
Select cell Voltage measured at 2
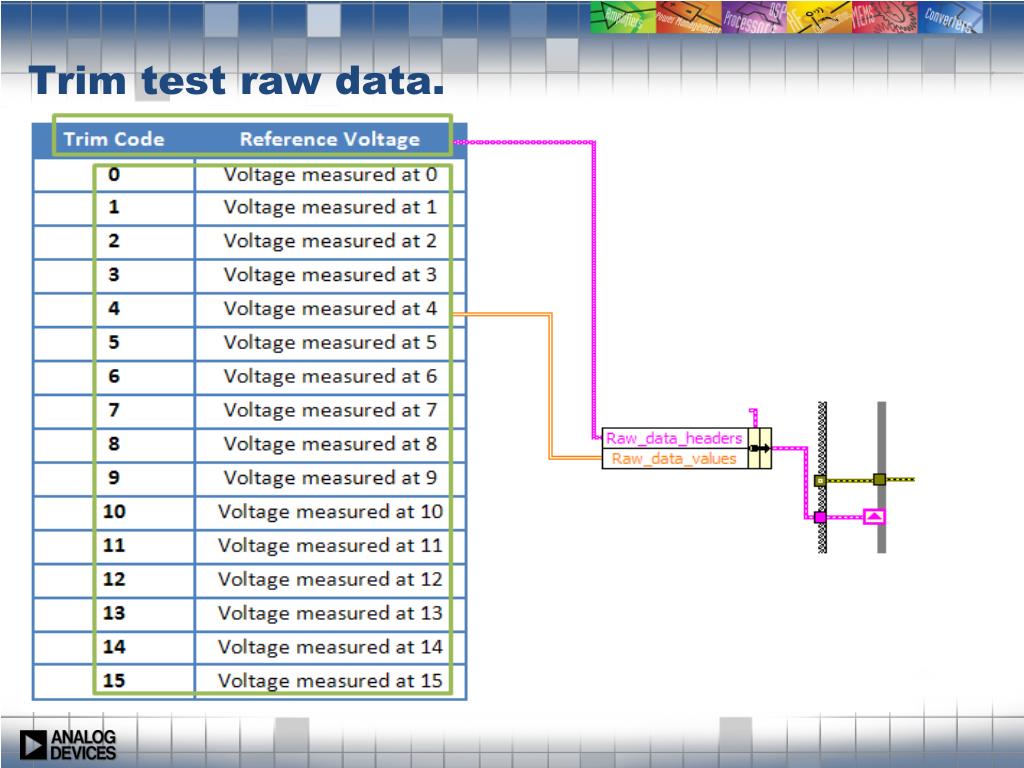pos(330,242)
